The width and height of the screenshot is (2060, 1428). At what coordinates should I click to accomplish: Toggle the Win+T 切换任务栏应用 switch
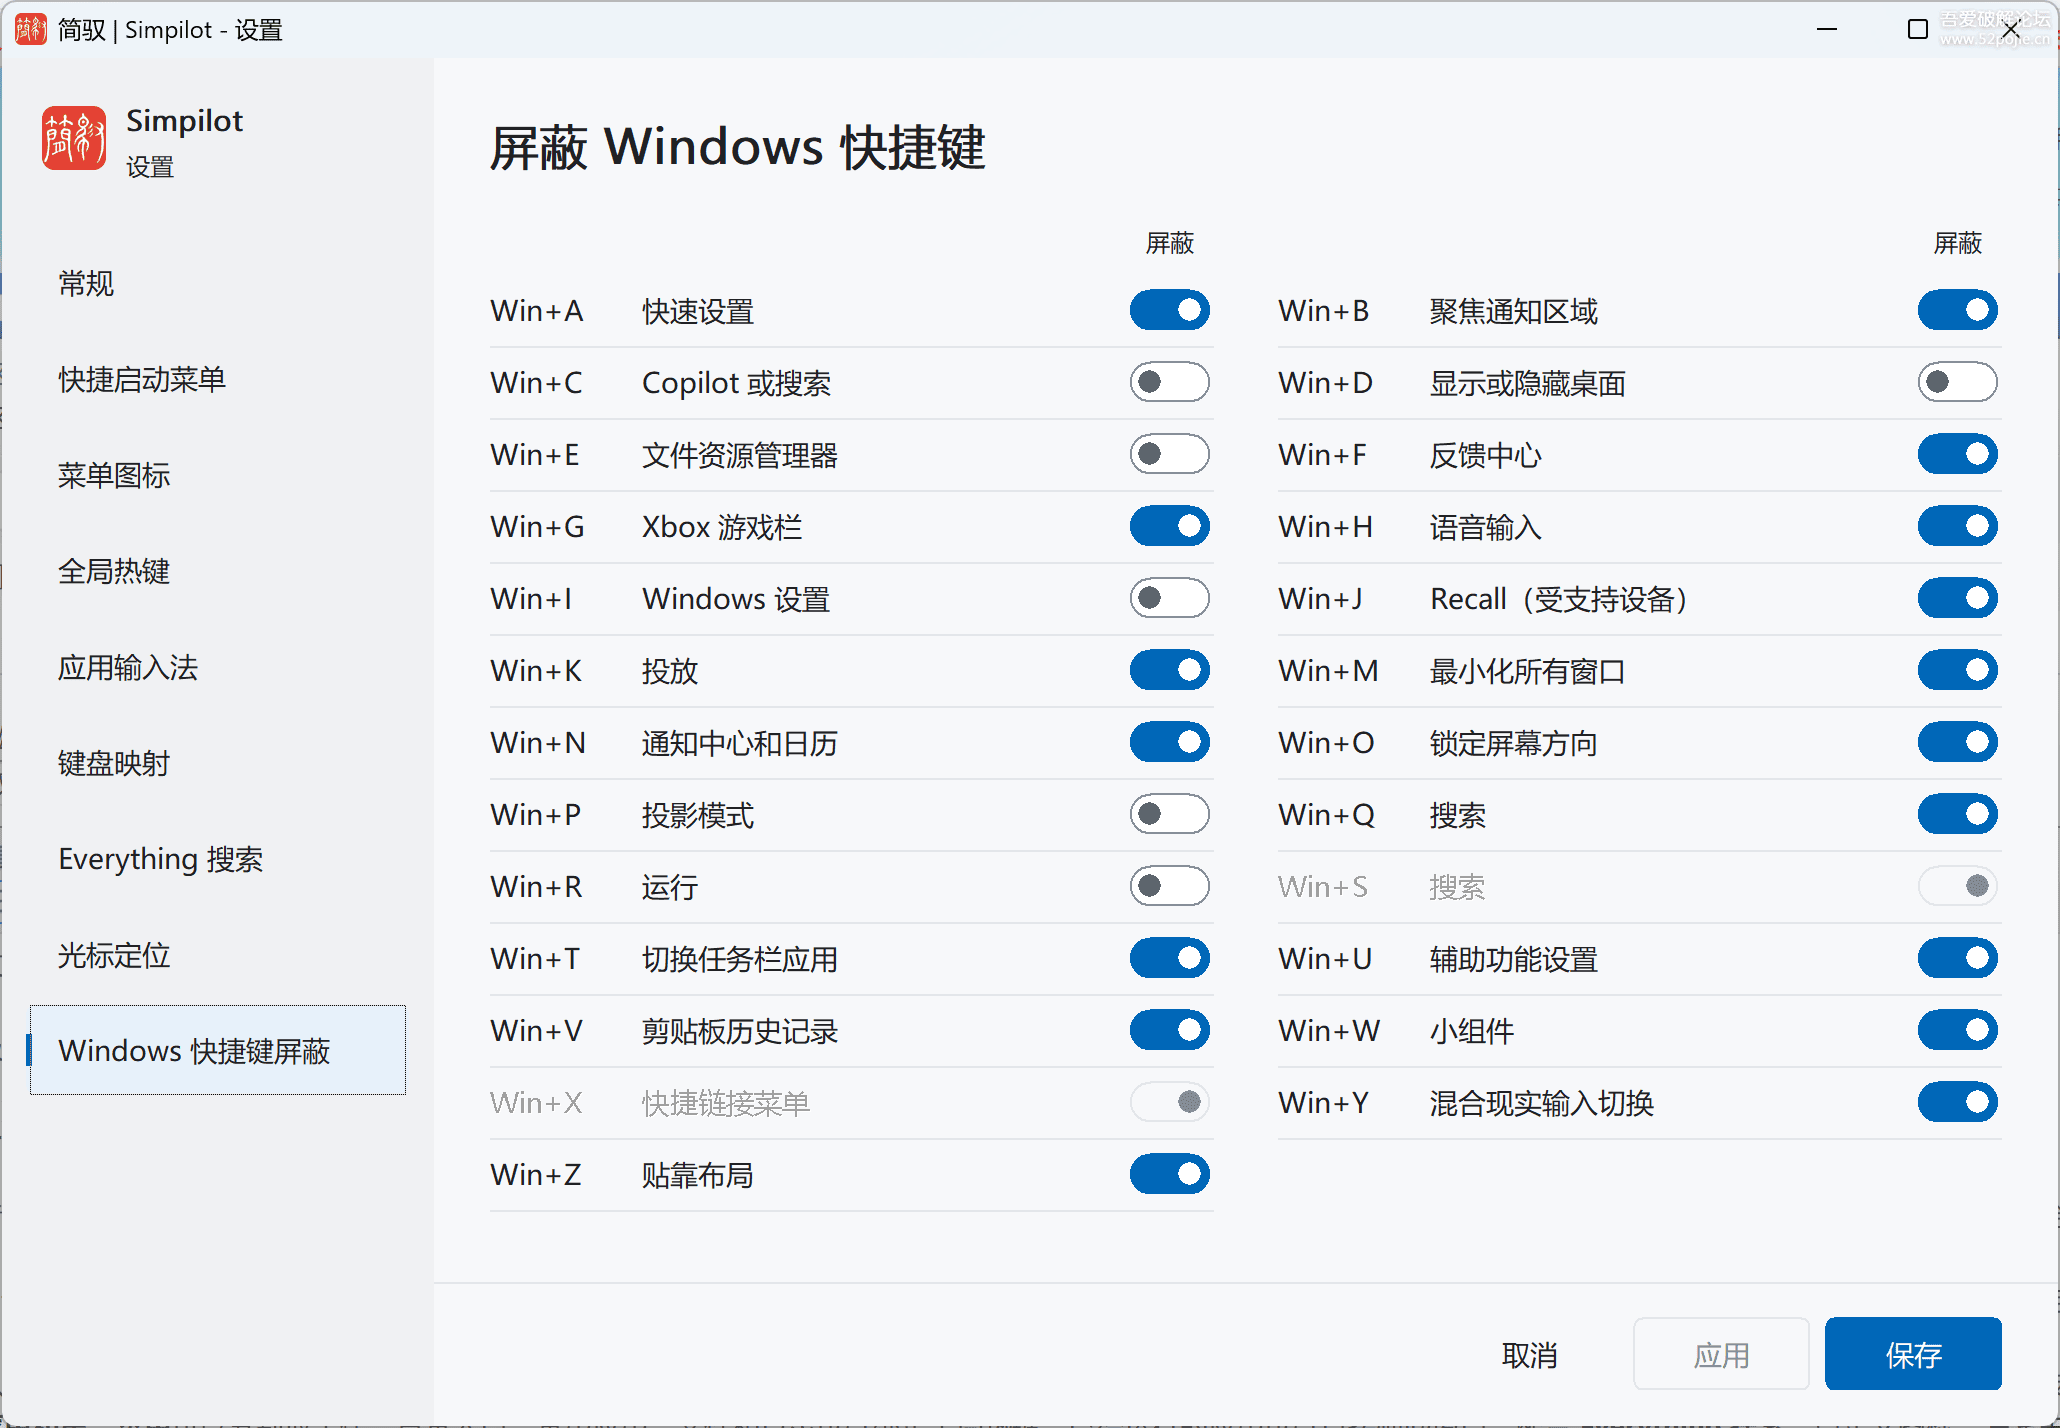[x=1169, y=958]
